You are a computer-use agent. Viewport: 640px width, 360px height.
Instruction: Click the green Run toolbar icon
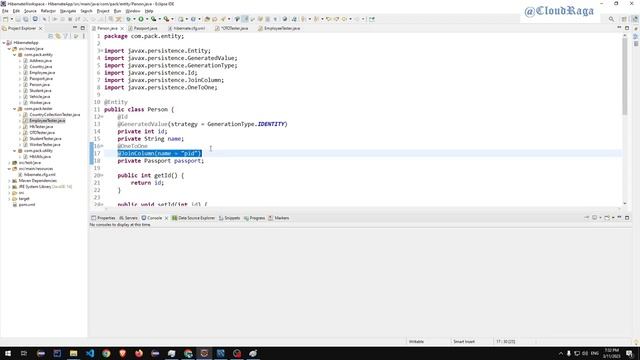tap(141, 19)
